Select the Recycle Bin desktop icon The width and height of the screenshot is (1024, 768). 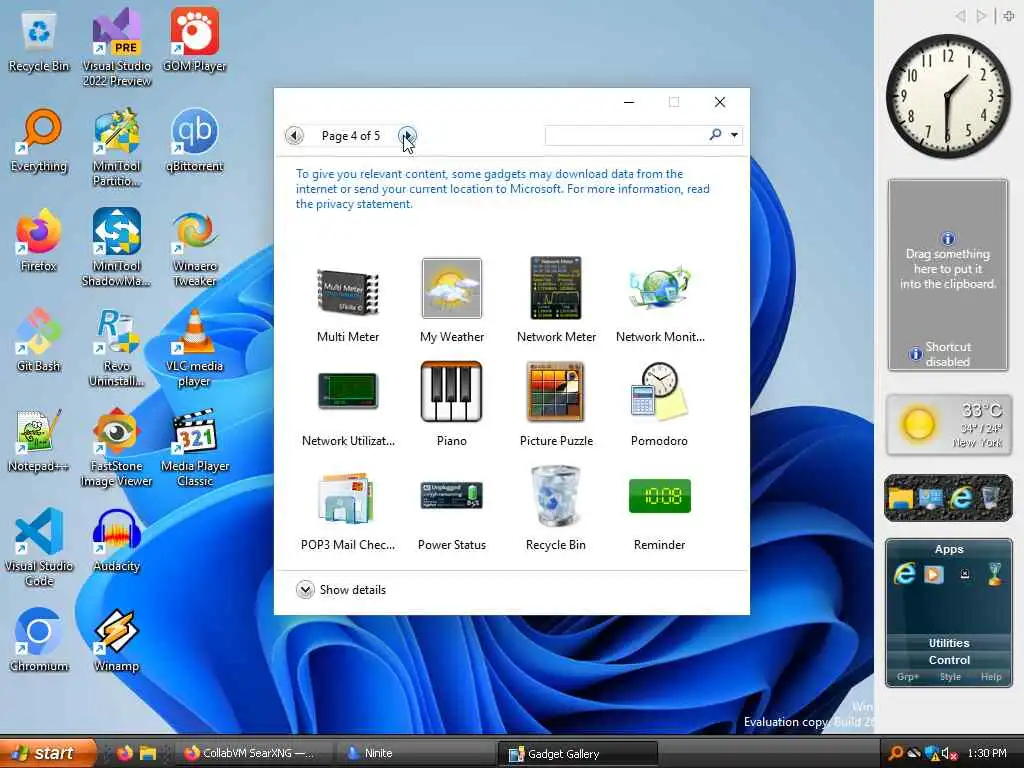(x=39, y=40)
